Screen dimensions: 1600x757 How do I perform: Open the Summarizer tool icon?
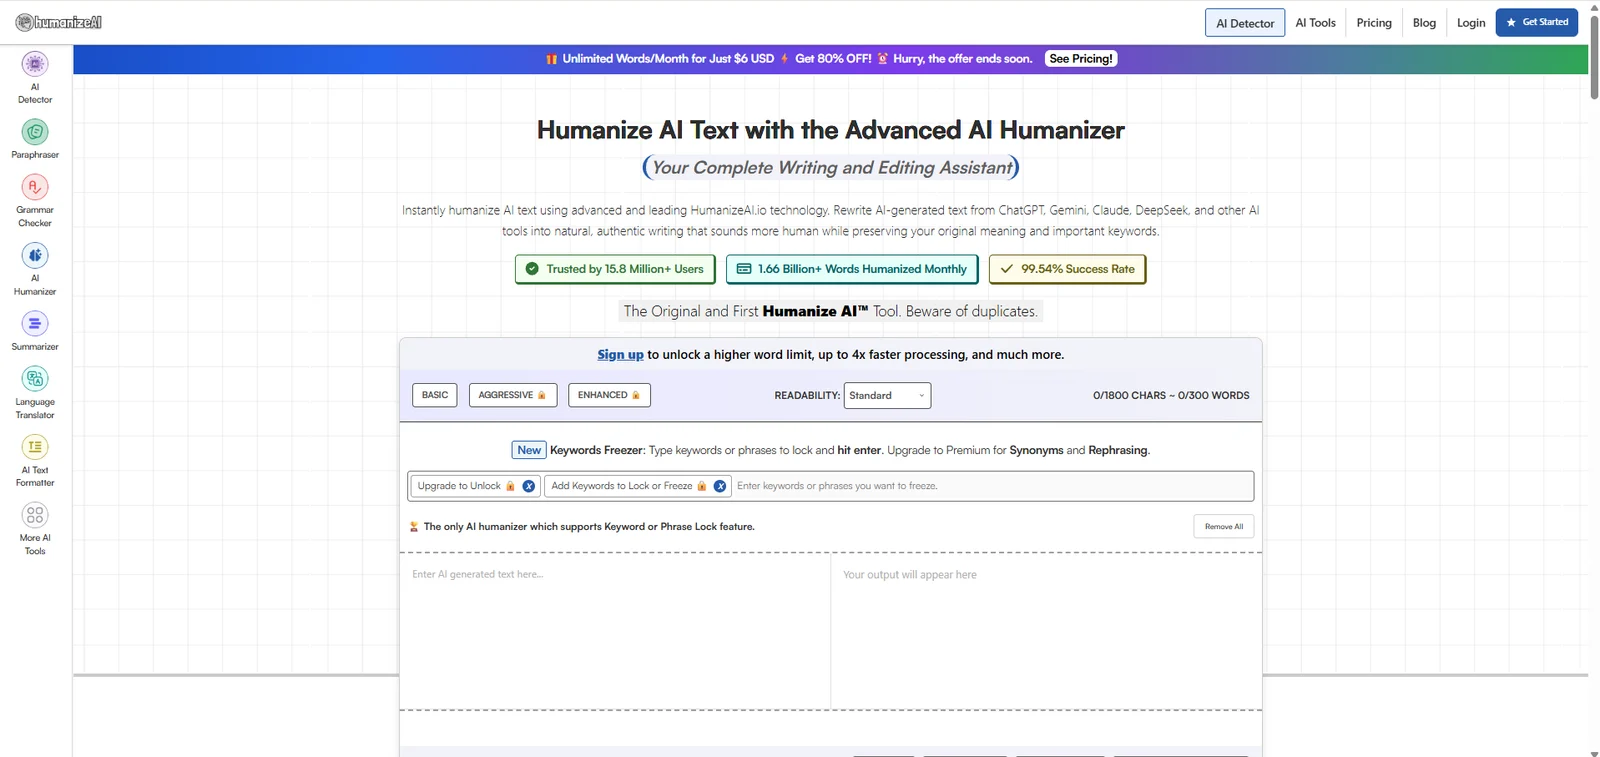point(35,324)
